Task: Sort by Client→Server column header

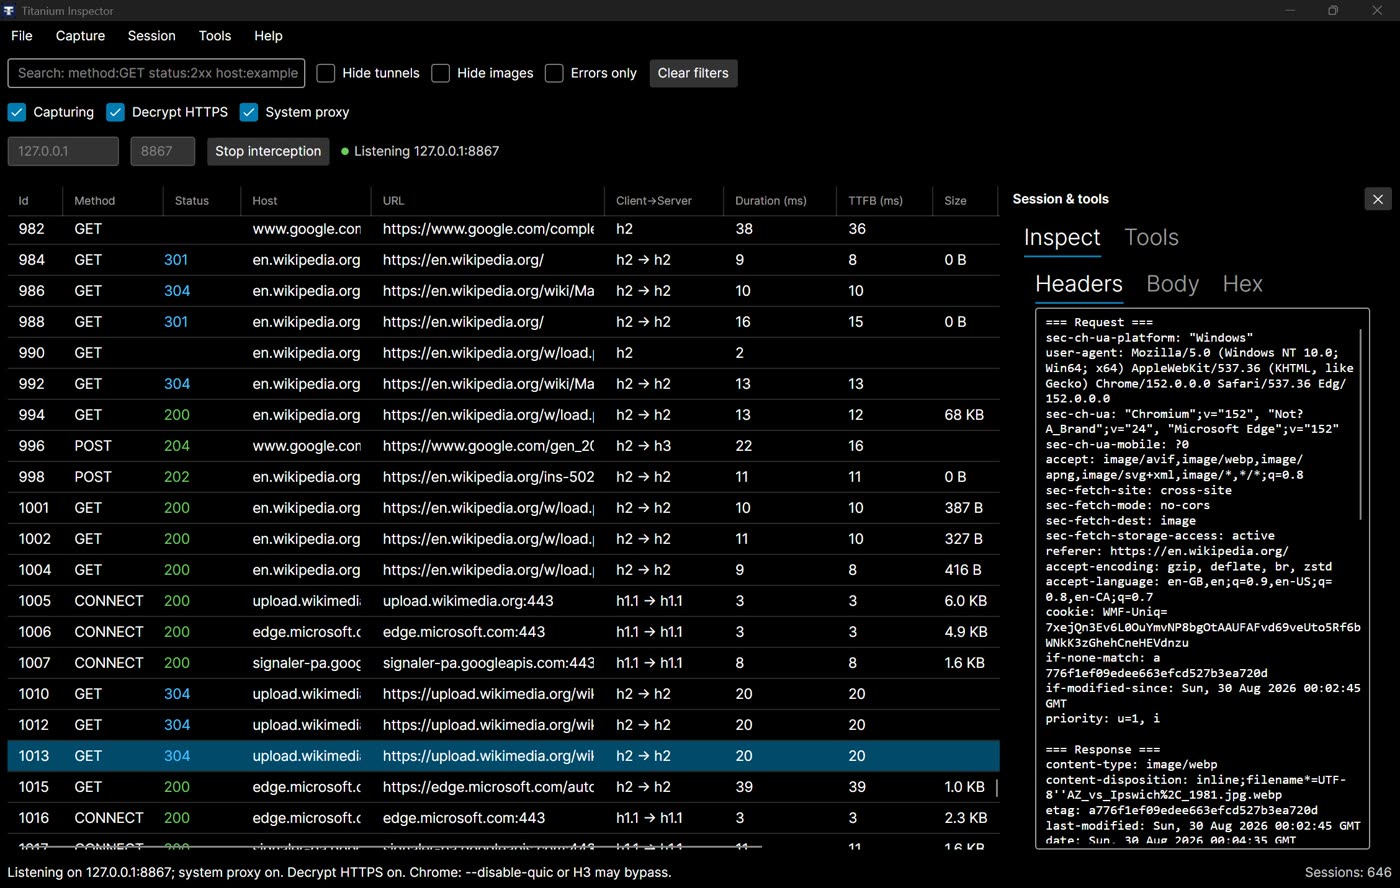Action: pyautogui.click(x=663, y=201)
